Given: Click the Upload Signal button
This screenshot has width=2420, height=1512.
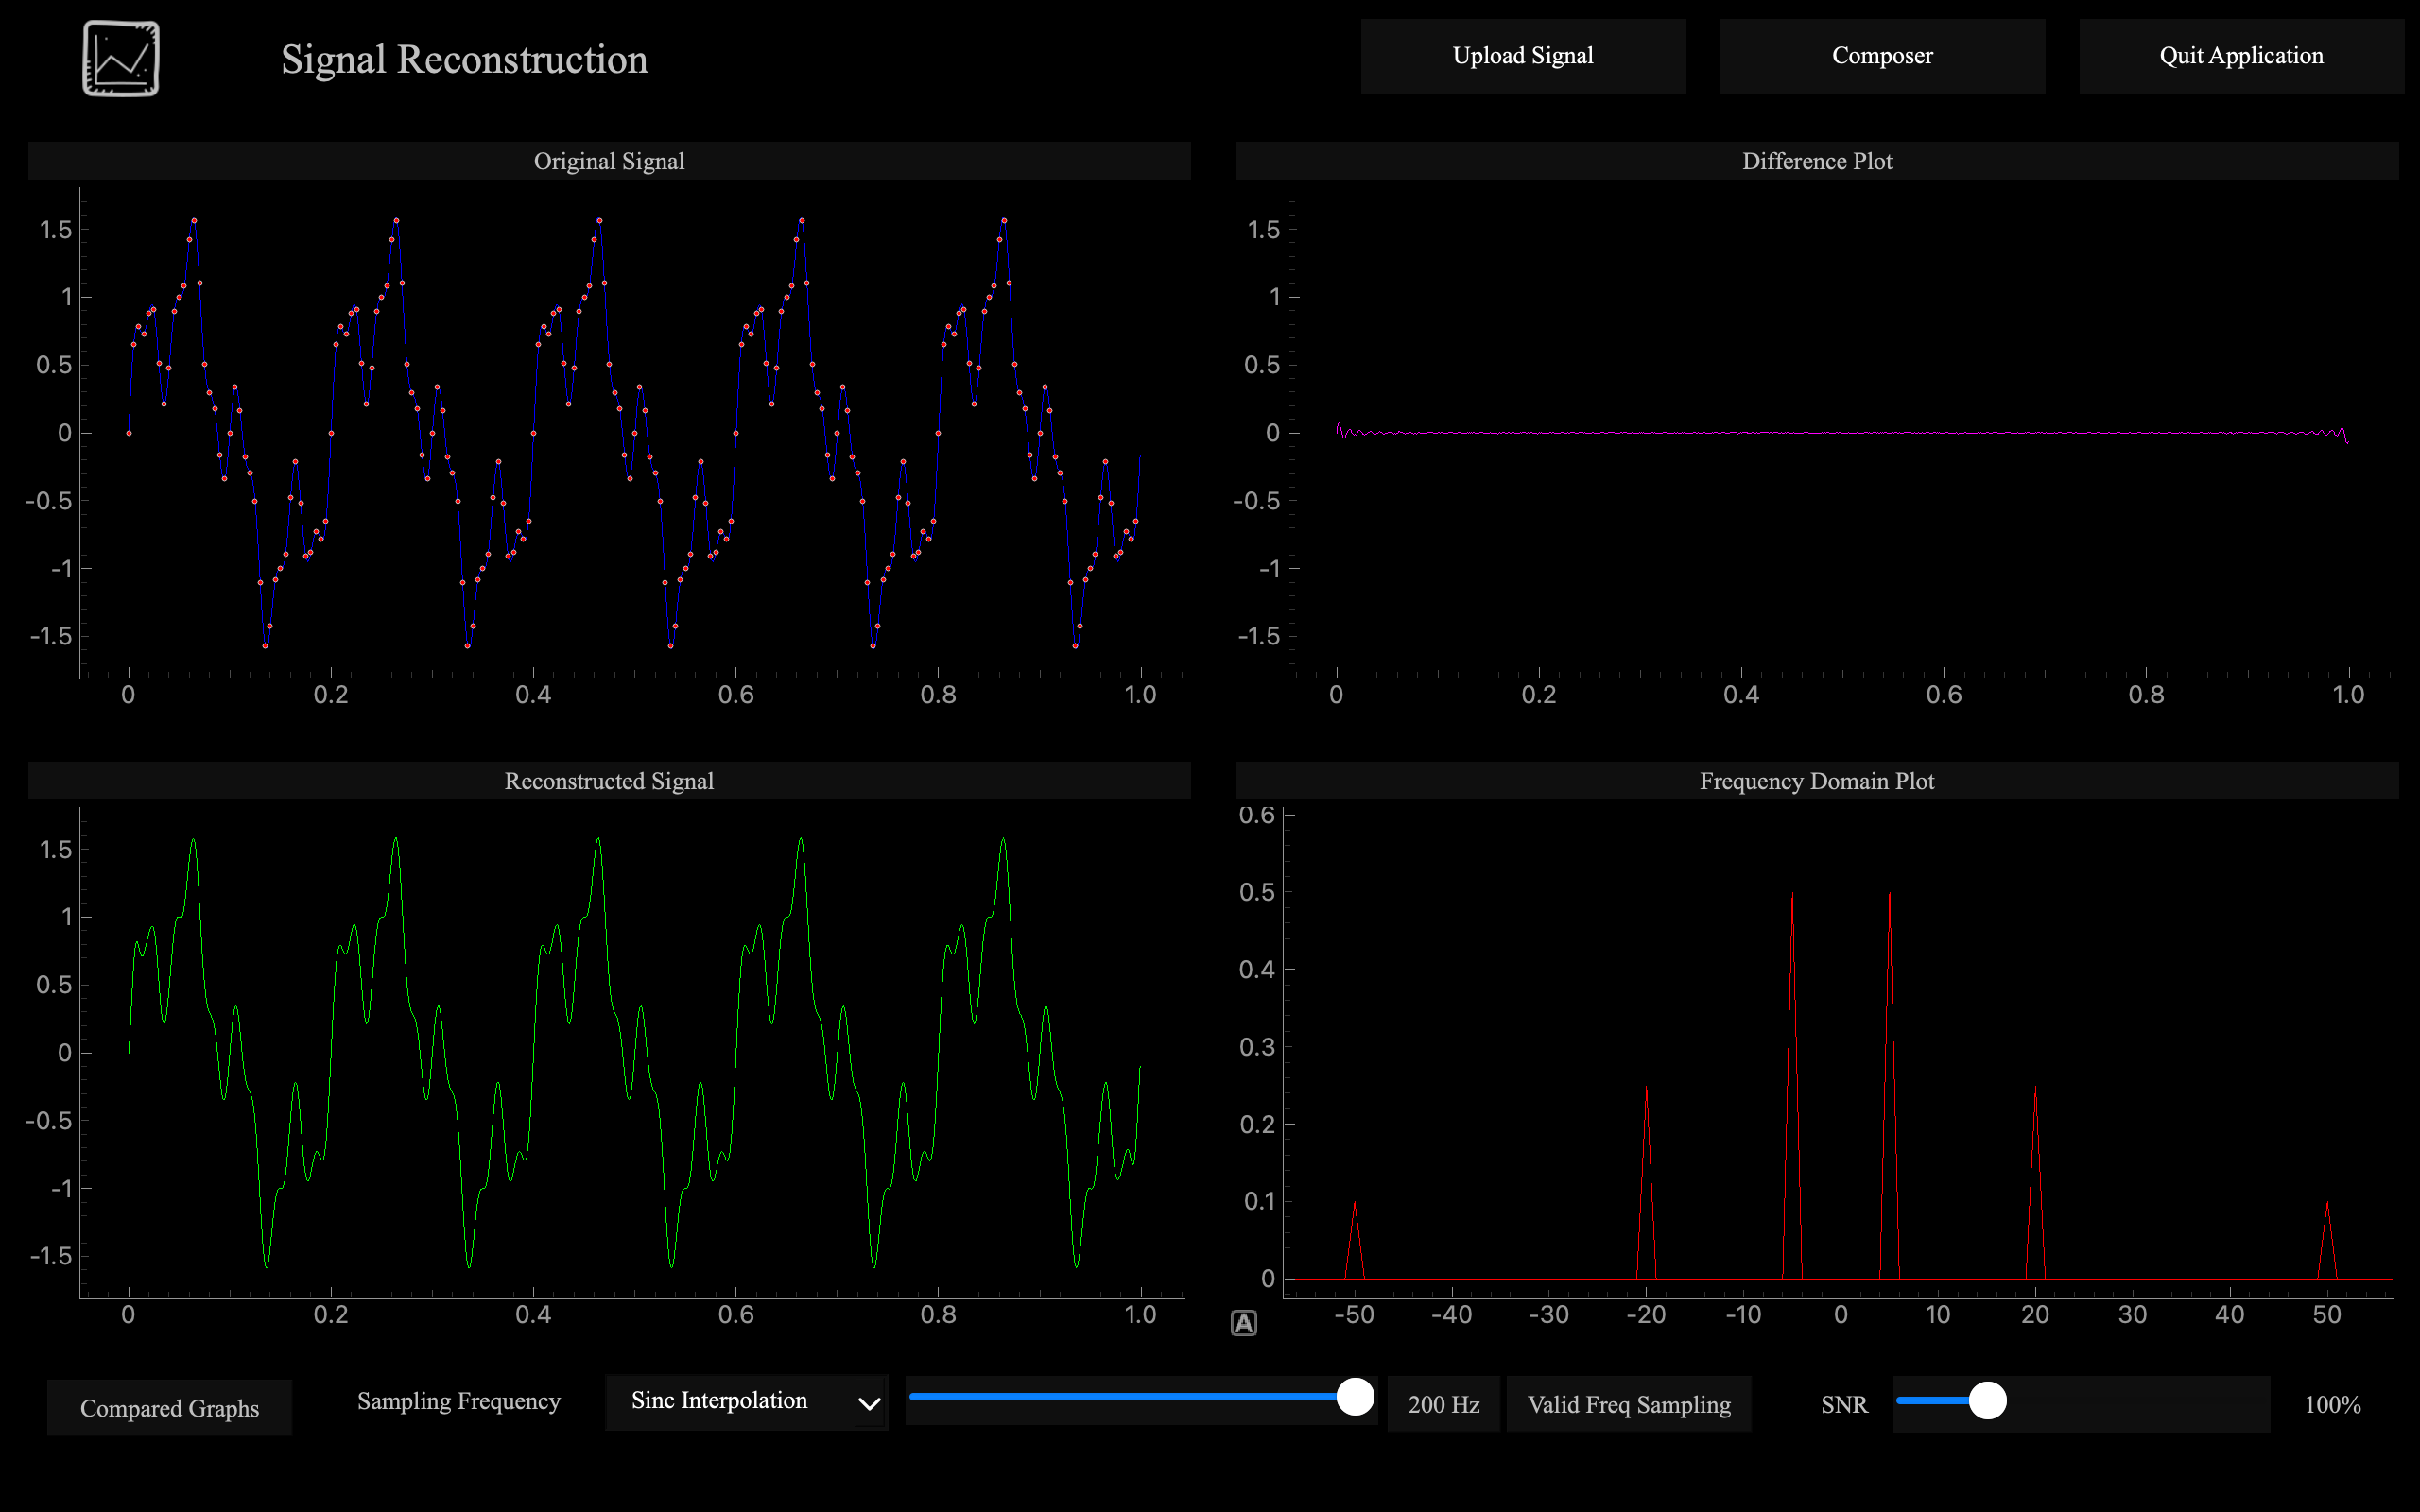Looking at the screenshot, I should click(1522, 56).
